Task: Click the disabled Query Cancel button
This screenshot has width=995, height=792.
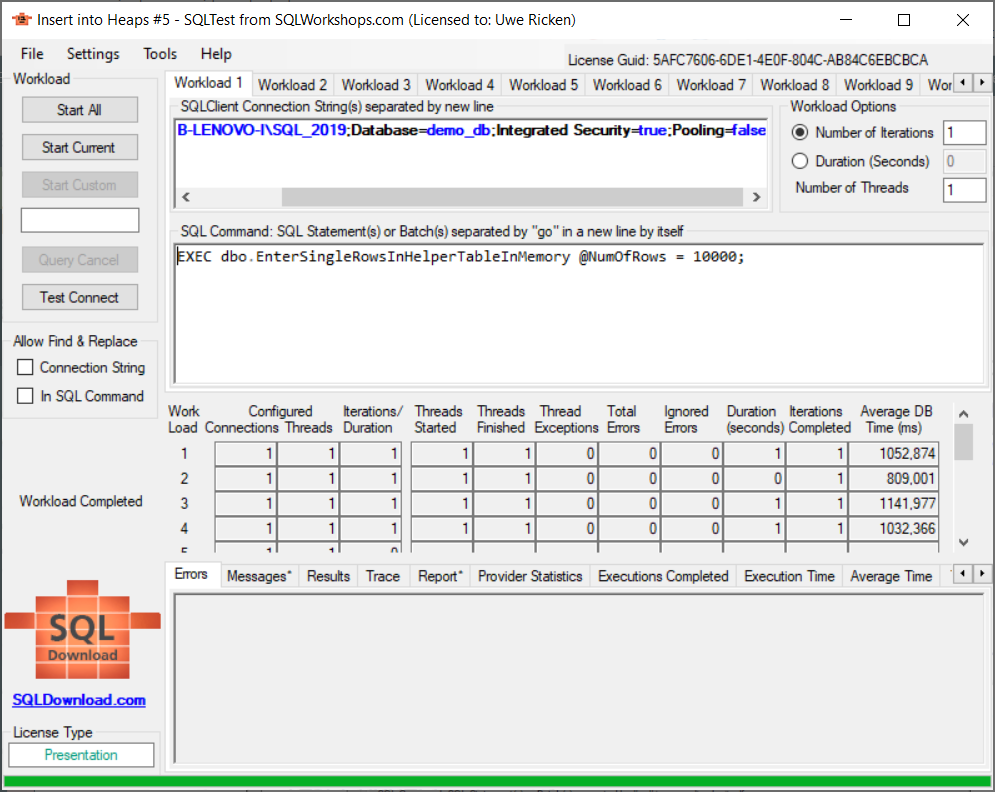Action: click(79, 260)
